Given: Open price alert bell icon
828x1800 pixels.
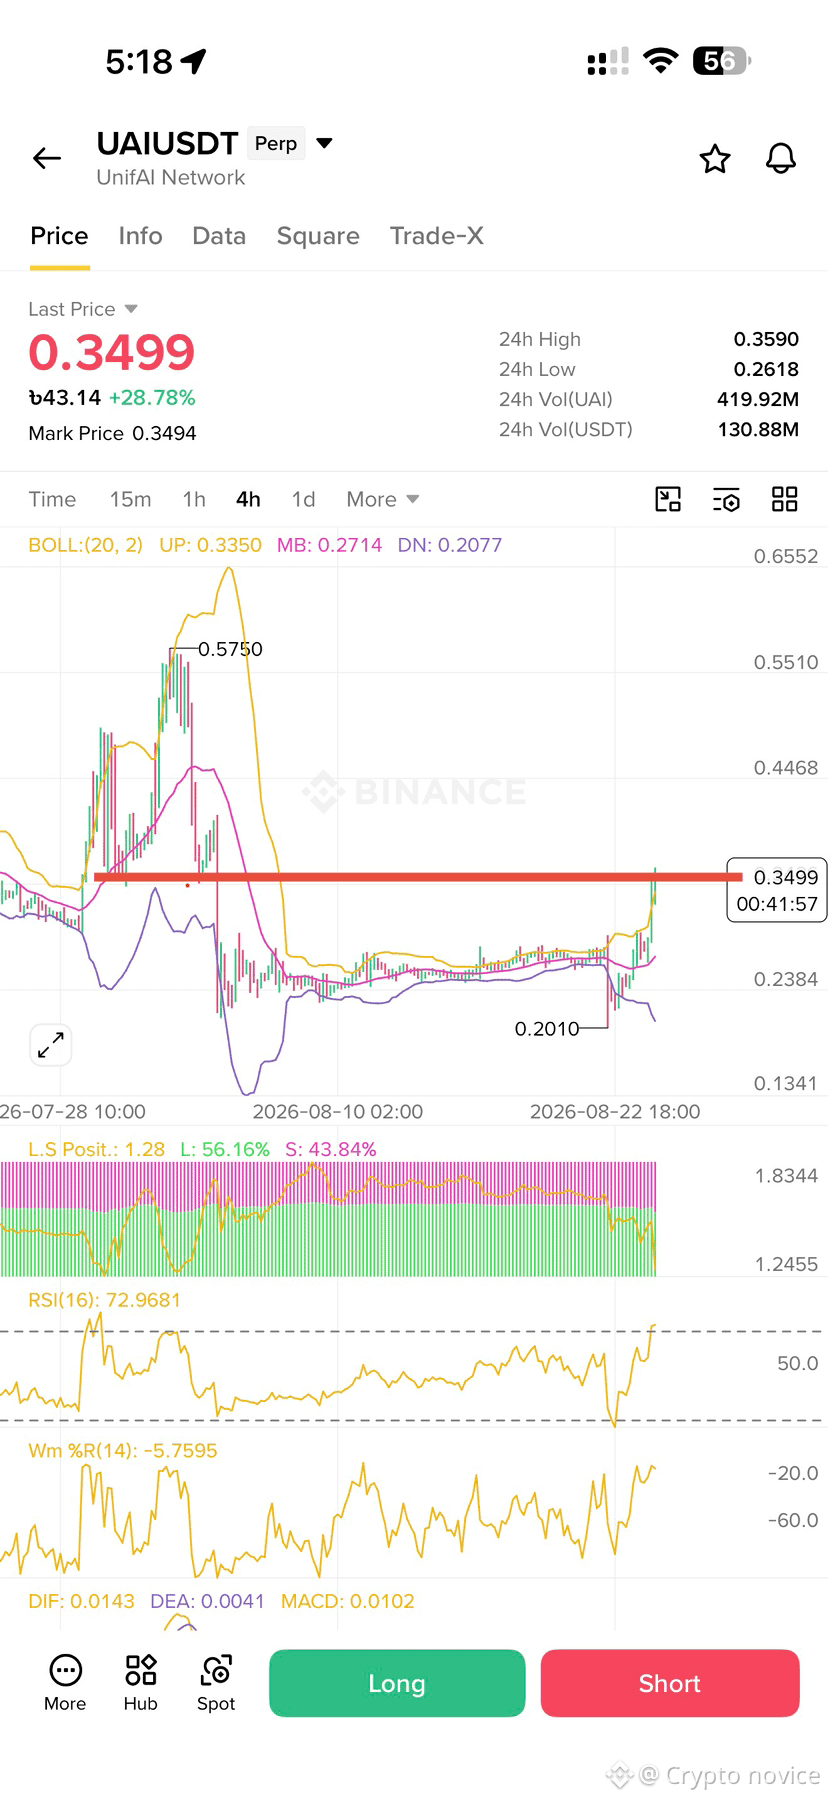Looking at the screenshot, I should point(781,158).
